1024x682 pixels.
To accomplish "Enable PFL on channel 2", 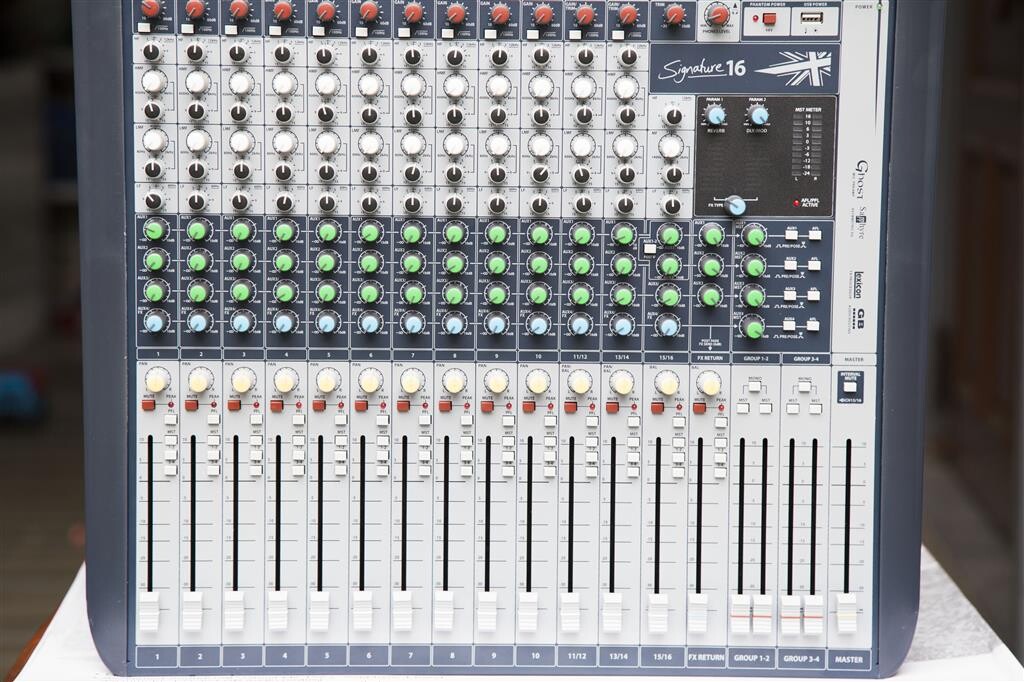I will 214,419.
